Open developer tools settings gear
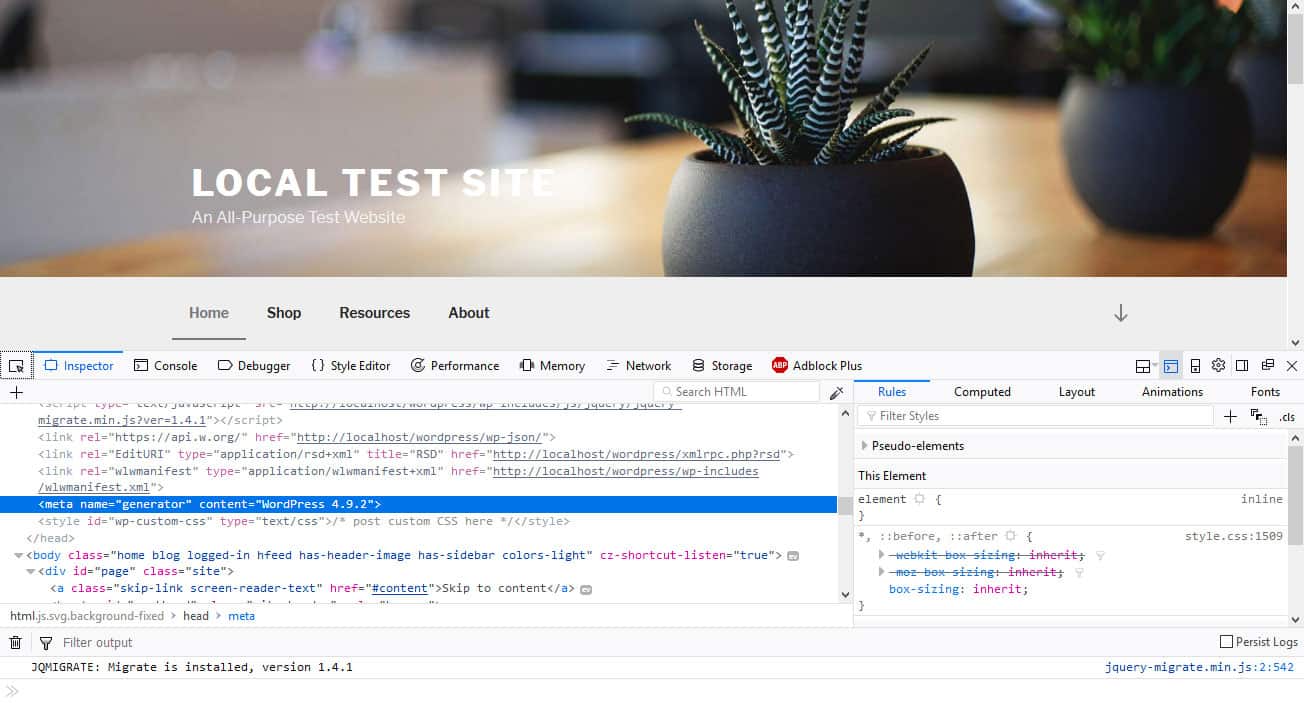This screenshot has height=703, width=1304. 1218,366
